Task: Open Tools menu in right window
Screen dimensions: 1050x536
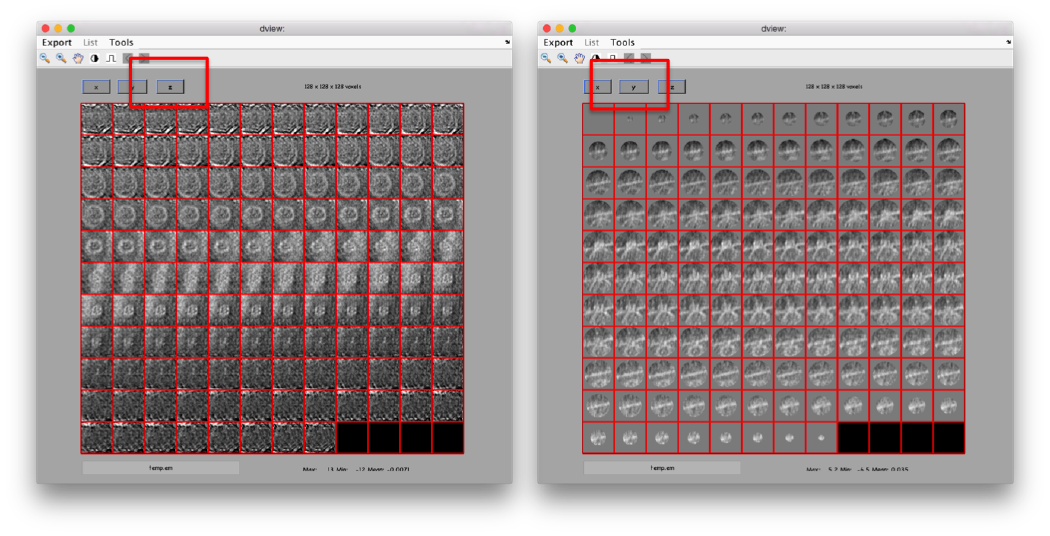Action: (x=623, y=43)
